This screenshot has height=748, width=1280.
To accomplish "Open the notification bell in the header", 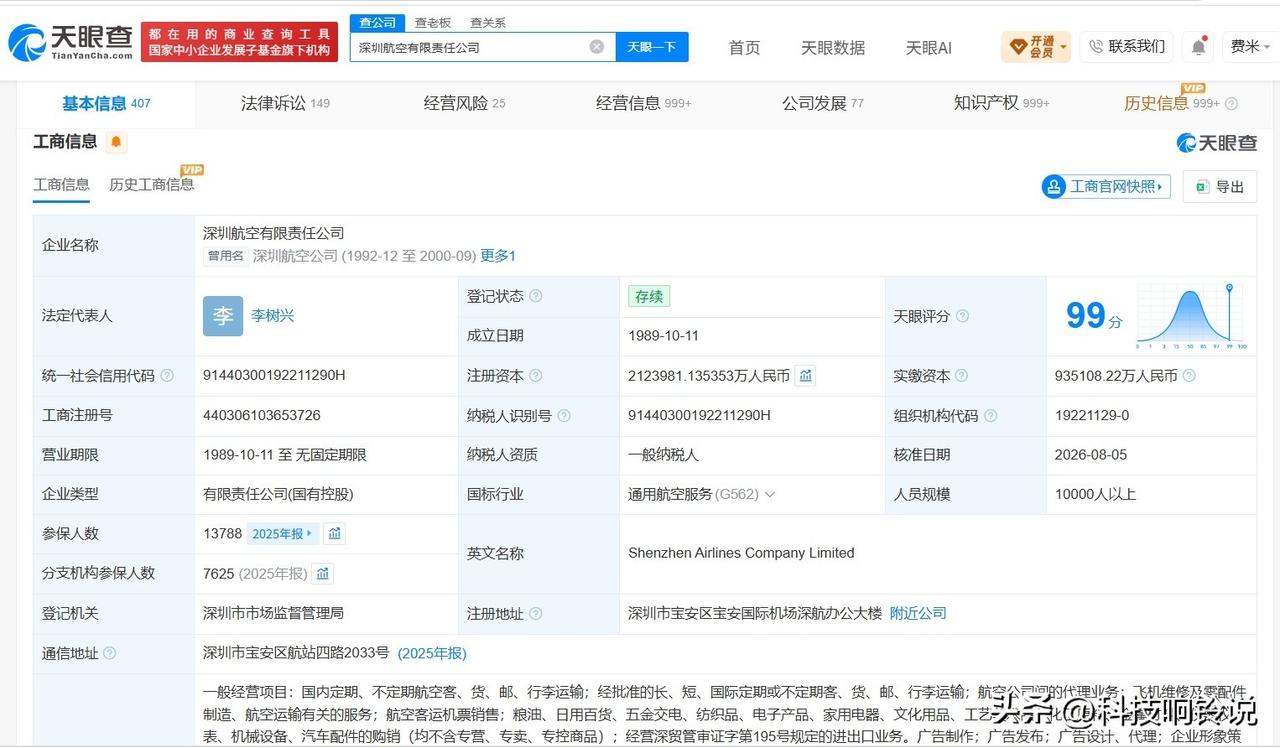I will click(x=1198, y=47).
